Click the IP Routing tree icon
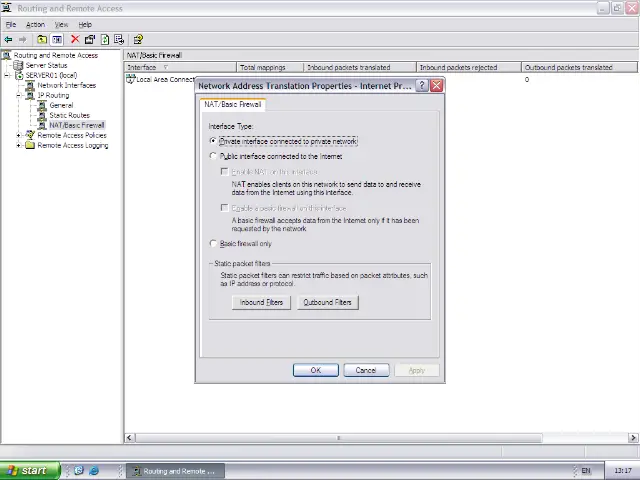The height and width of the screenshot is (480, 640). click(x=30, y=95)
